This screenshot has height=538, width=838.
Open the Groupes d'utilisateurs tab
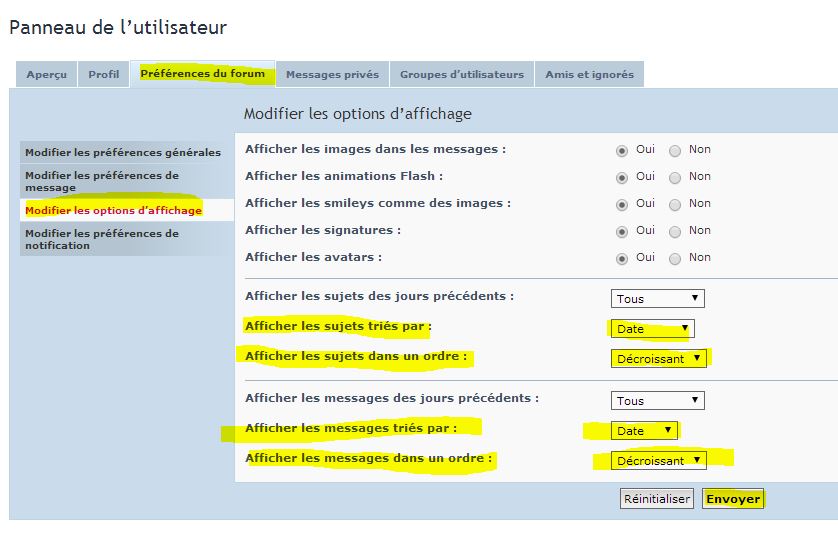(x=461, y=74)
